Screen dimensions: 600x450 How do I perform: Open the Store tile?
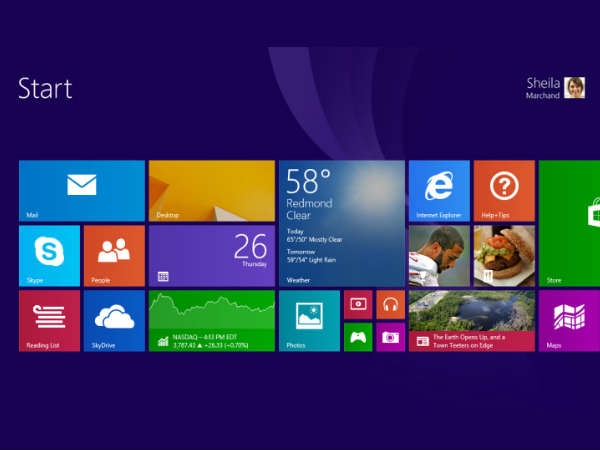click(569, 223)
